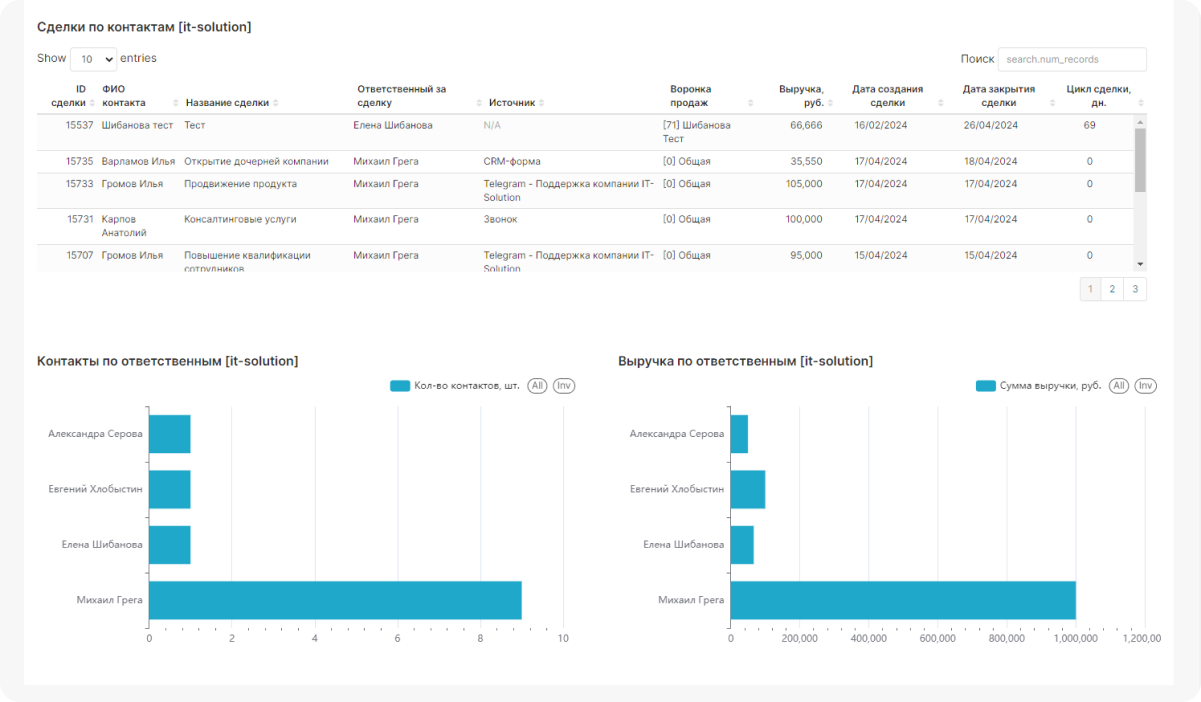This screenshot has width=1201, height=702.
Task: Click responsible Елена Шибанова in table
Action: click(393, 125)
